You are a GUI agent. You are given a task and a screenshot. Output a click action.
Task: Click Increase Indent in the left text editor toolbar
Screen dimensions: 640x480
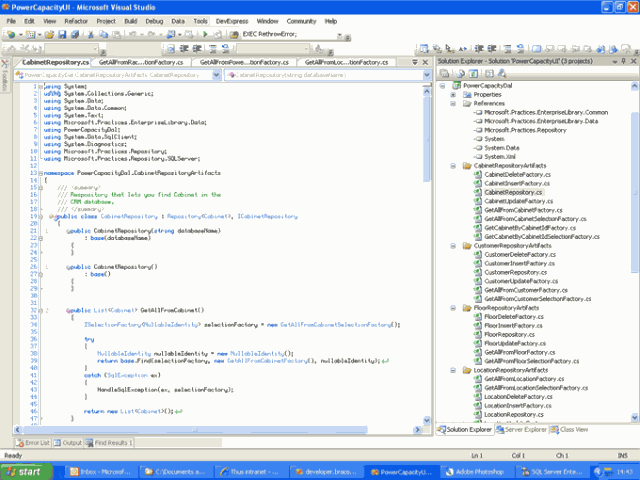point(197,49)
